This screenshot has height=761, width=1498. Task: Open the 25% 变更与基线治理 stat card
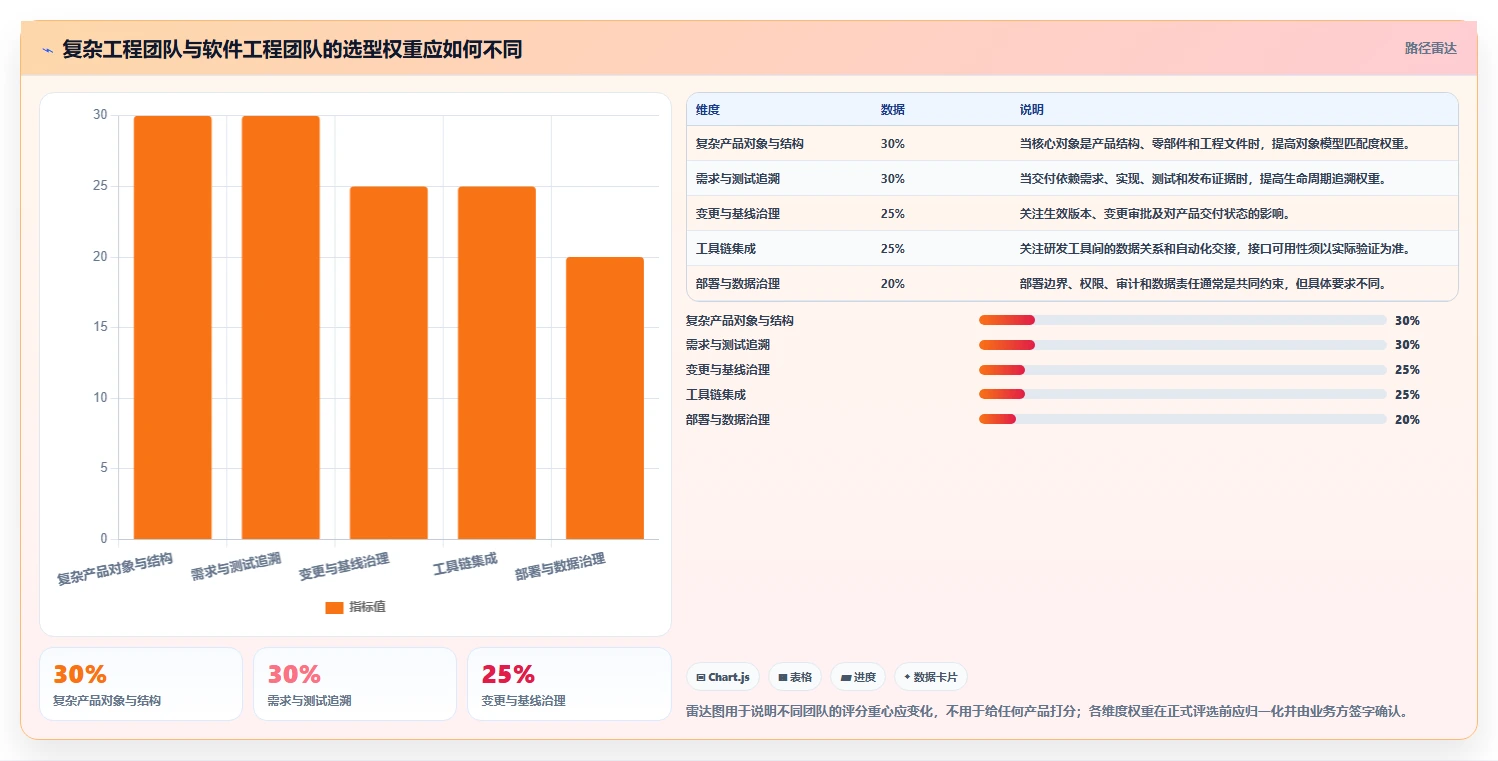point(569,684)
